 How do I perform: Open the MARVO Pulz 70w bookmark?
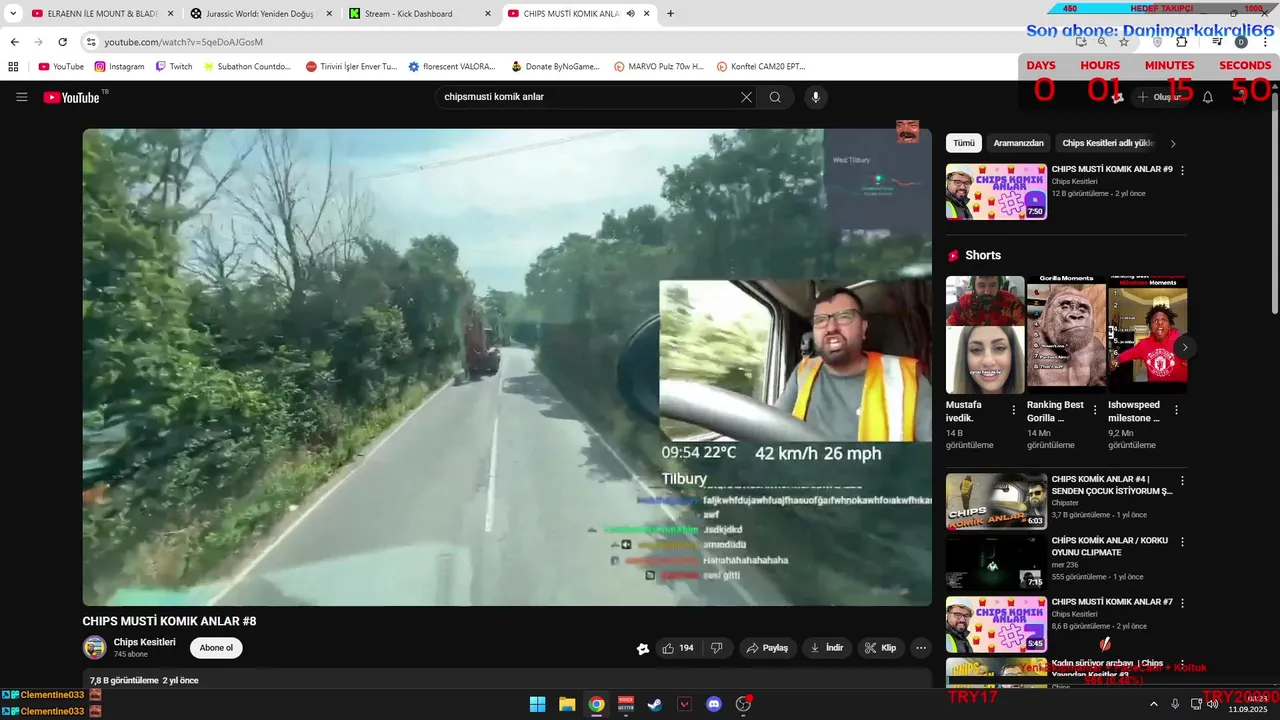coord(659,67)
